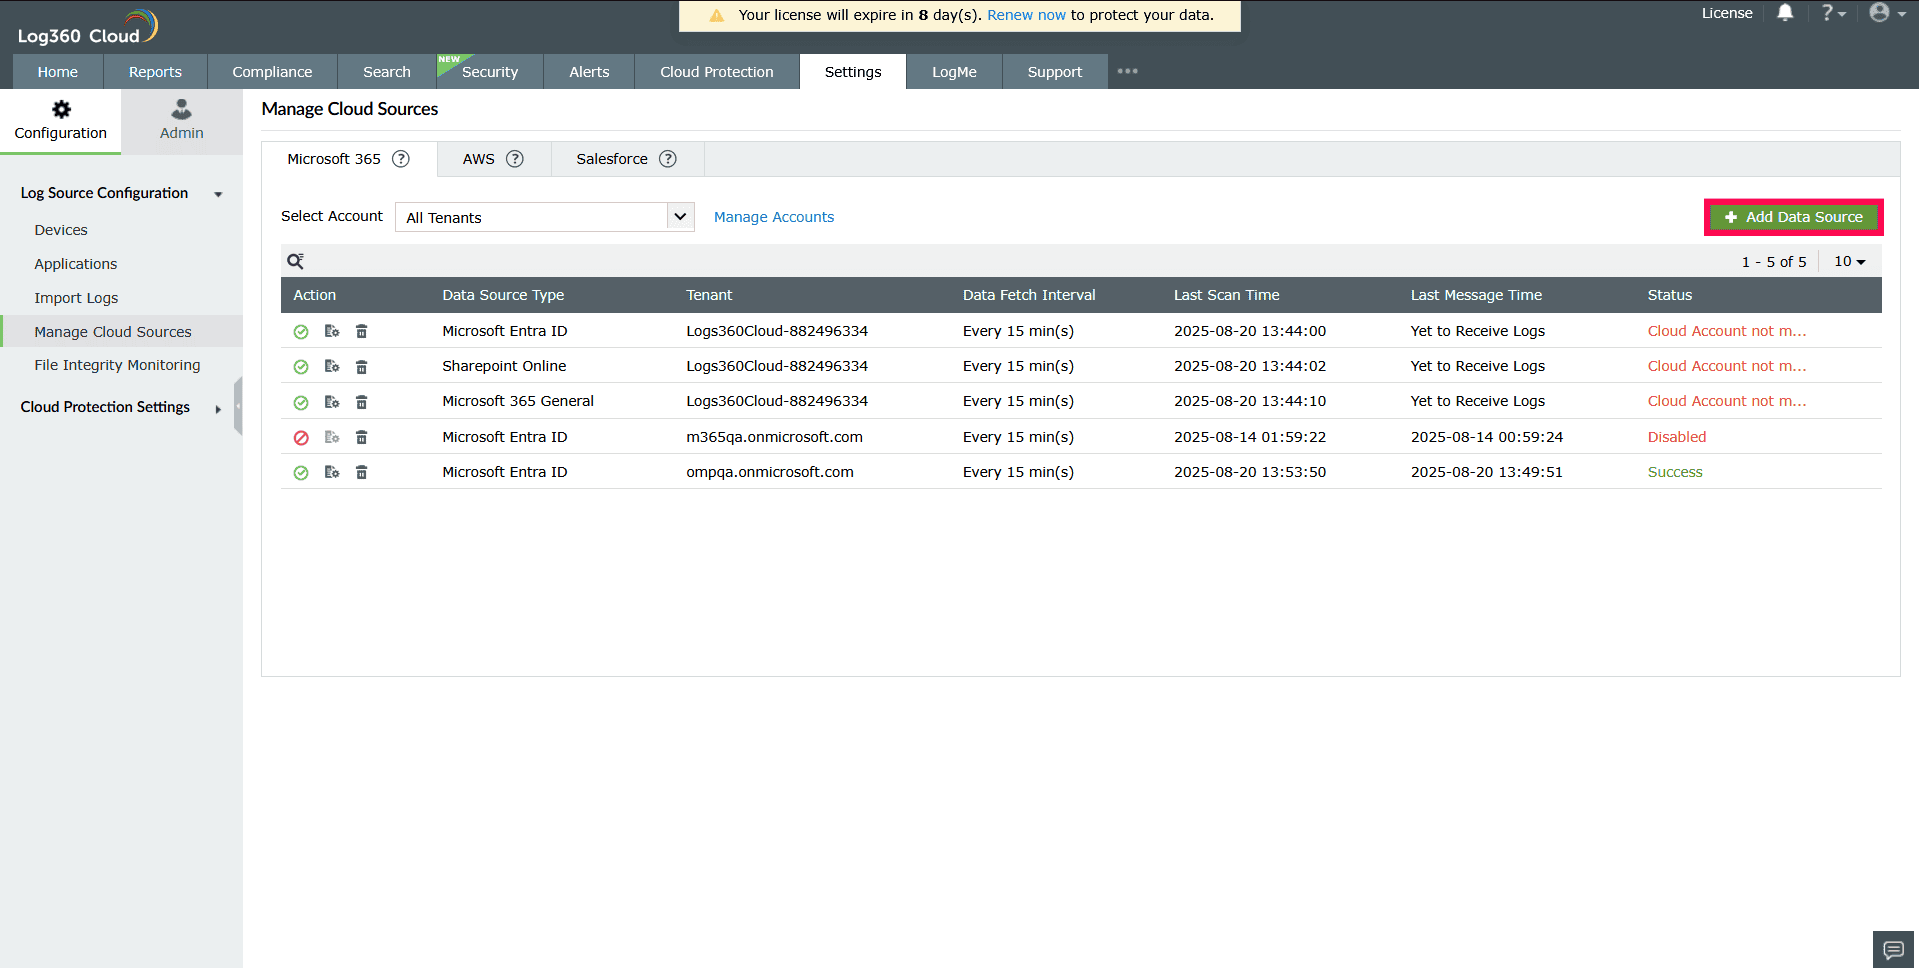Open the help question mark menu

click(x=1832, y=13)
